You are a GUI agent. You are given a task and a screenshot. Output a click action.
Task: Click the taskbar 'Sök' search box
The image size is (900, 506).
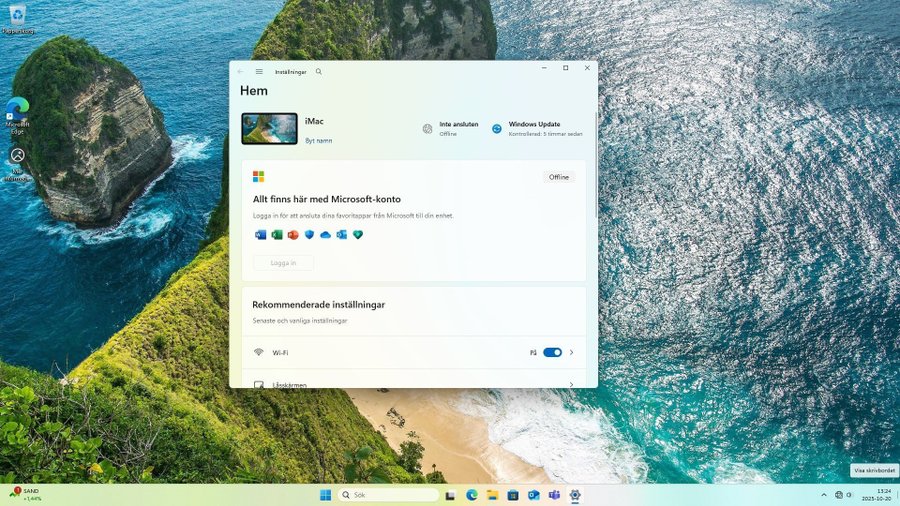(x=390, y=495)
